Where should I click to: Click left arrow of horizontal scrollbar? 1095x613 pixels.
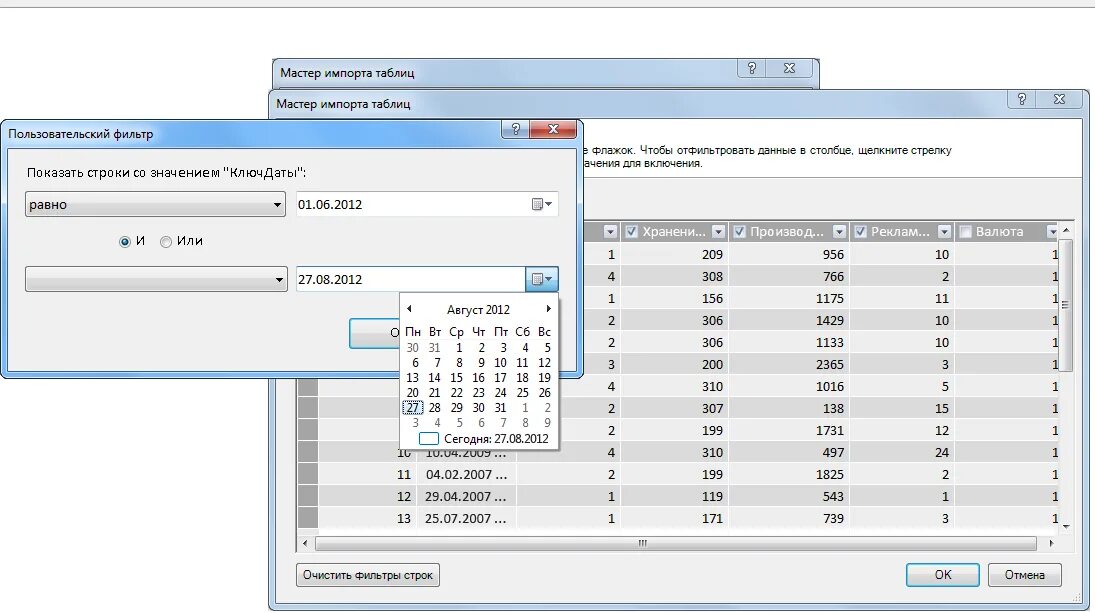pos(304,543)
